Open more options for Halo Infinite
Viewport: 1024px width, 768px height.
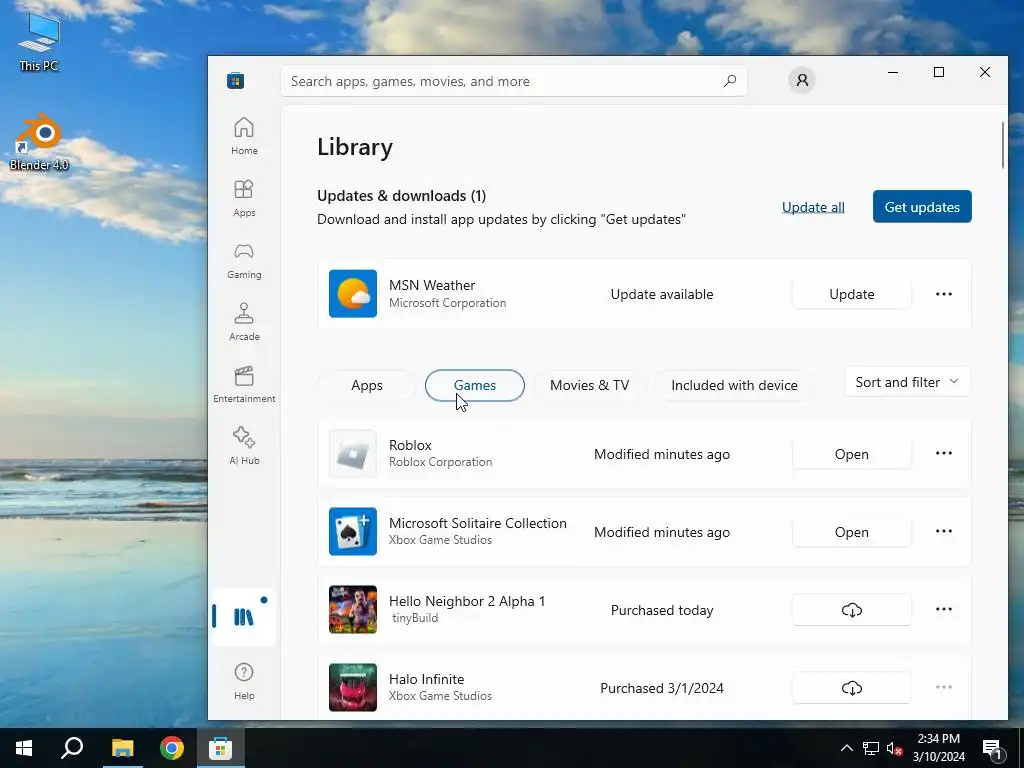(x=944, y=687)
